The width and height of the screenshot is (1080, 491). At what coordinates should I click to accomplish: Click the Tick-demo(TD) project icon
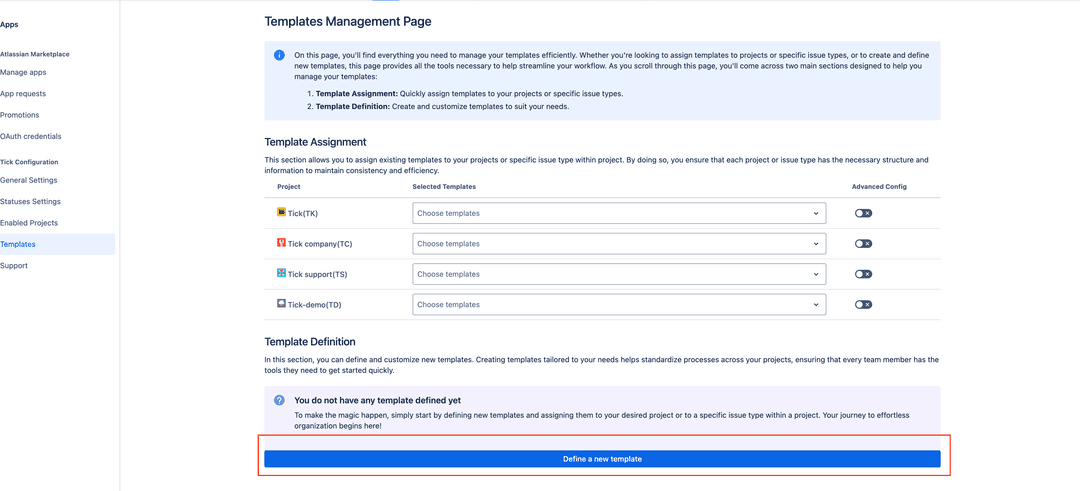click(x=282, y=303)
